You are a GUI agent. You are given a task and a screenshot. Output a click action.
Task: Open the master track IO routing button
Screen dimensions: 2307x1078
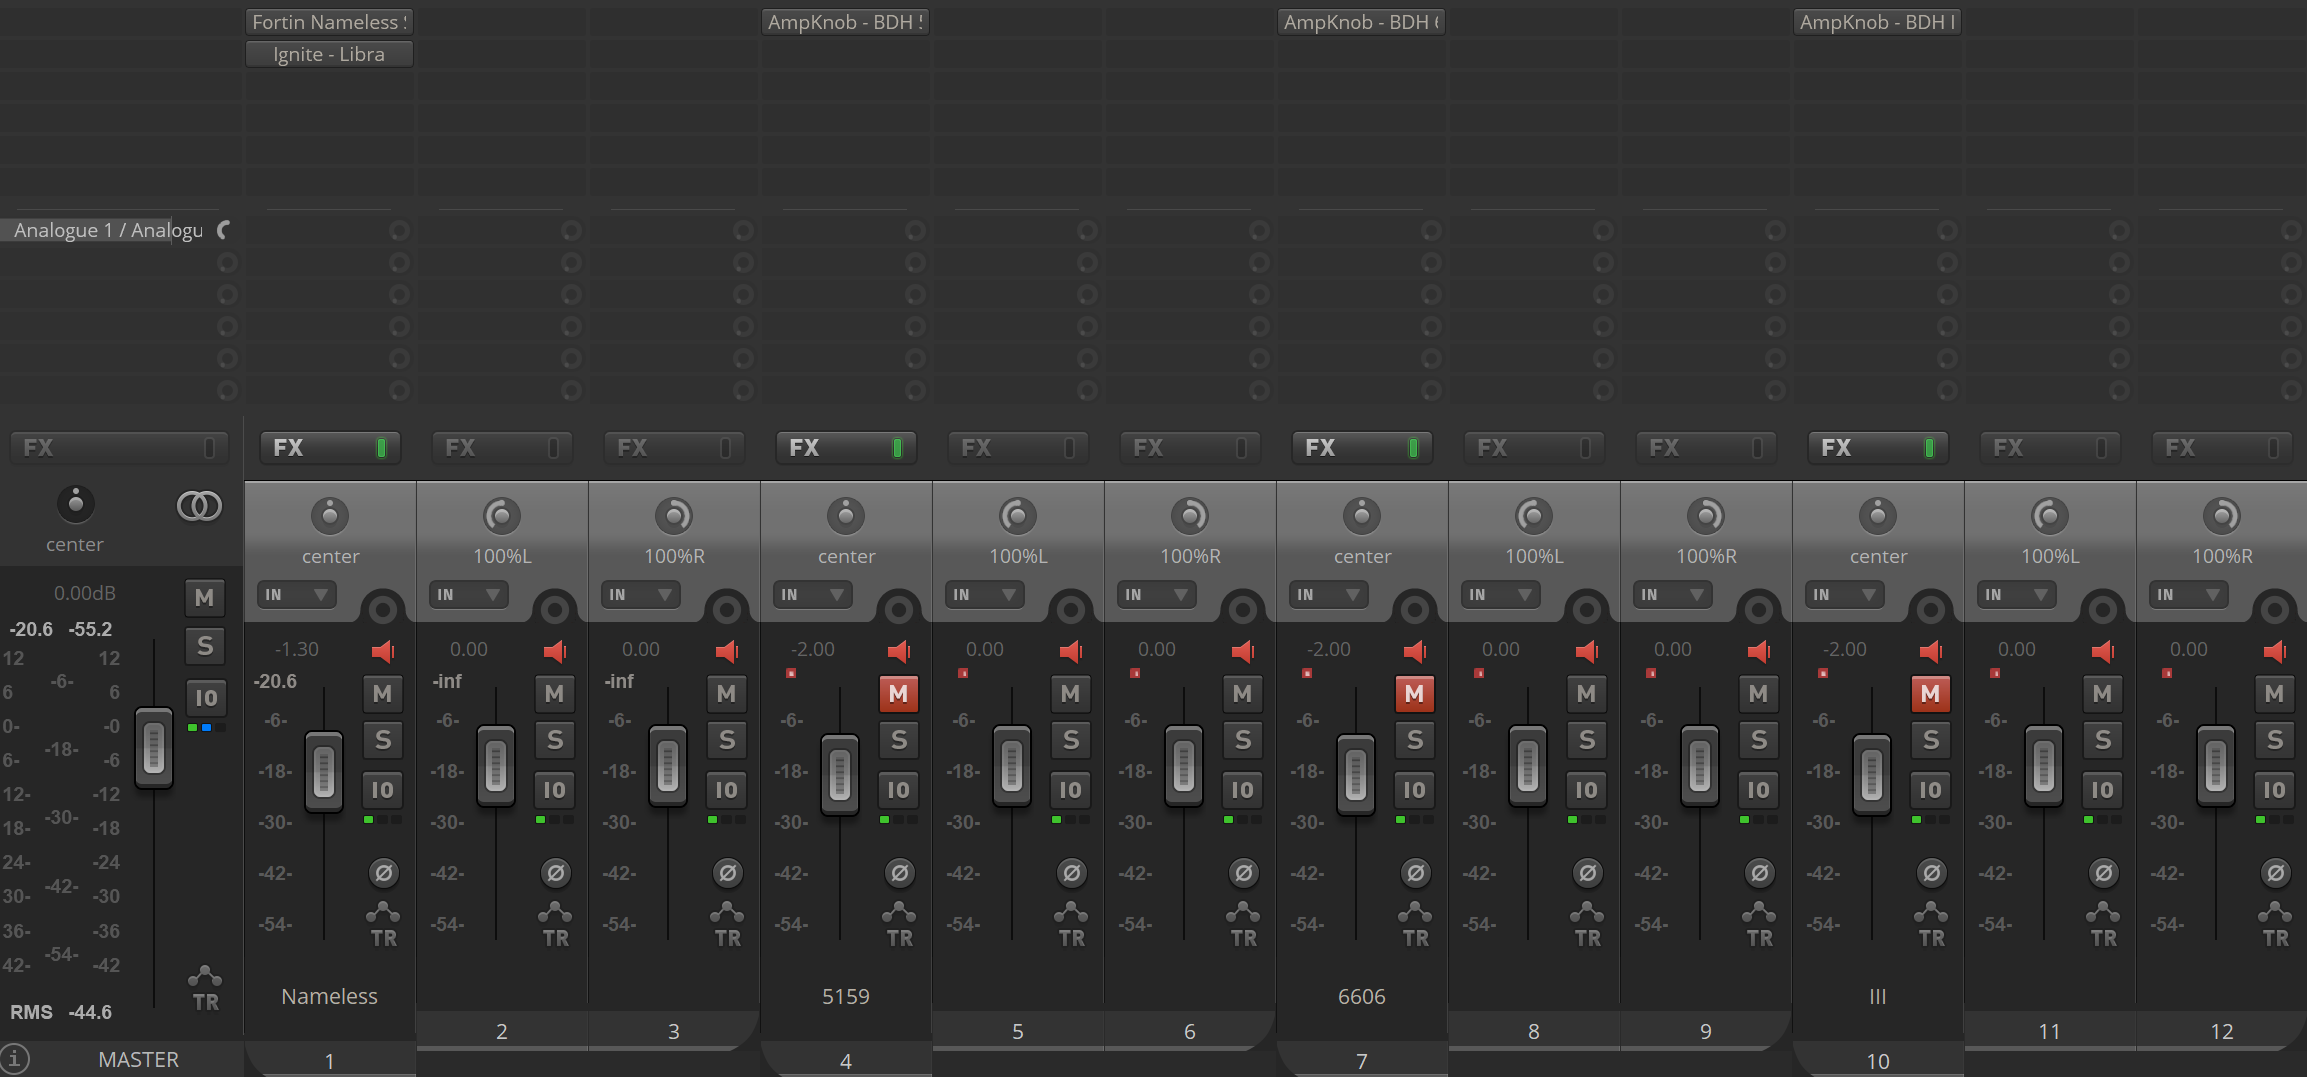(205, 698)
